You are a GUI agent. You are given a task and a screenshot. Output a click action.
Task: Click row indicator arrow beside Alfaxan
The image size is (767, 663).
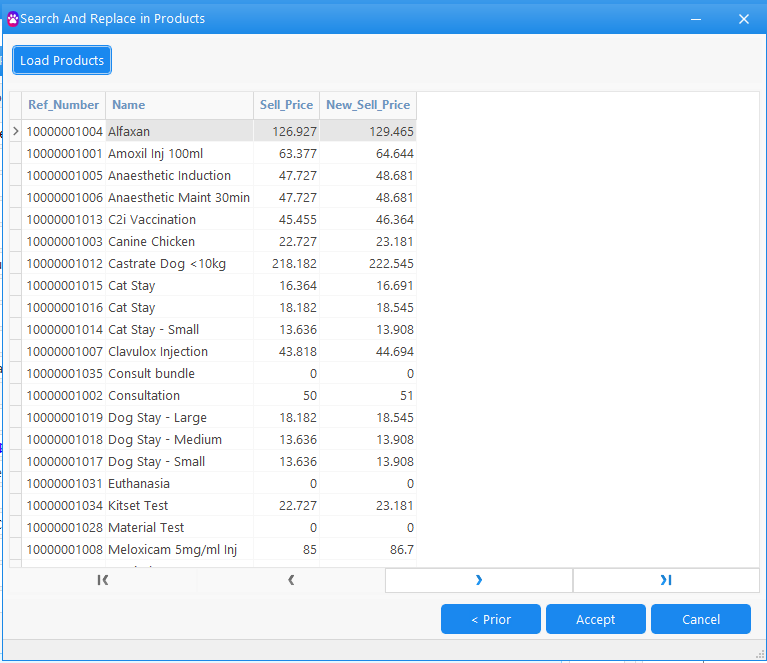[x=15, y=131]
